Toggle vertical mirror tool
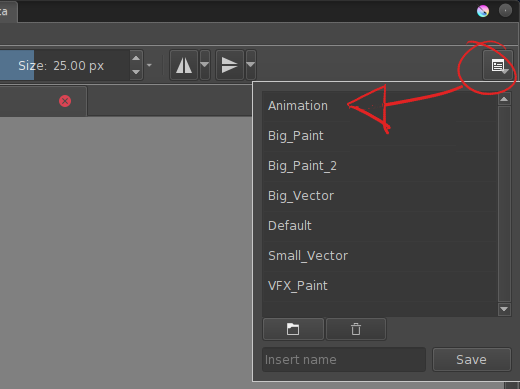This screenshot has width=520, height=389. [230, 65]
